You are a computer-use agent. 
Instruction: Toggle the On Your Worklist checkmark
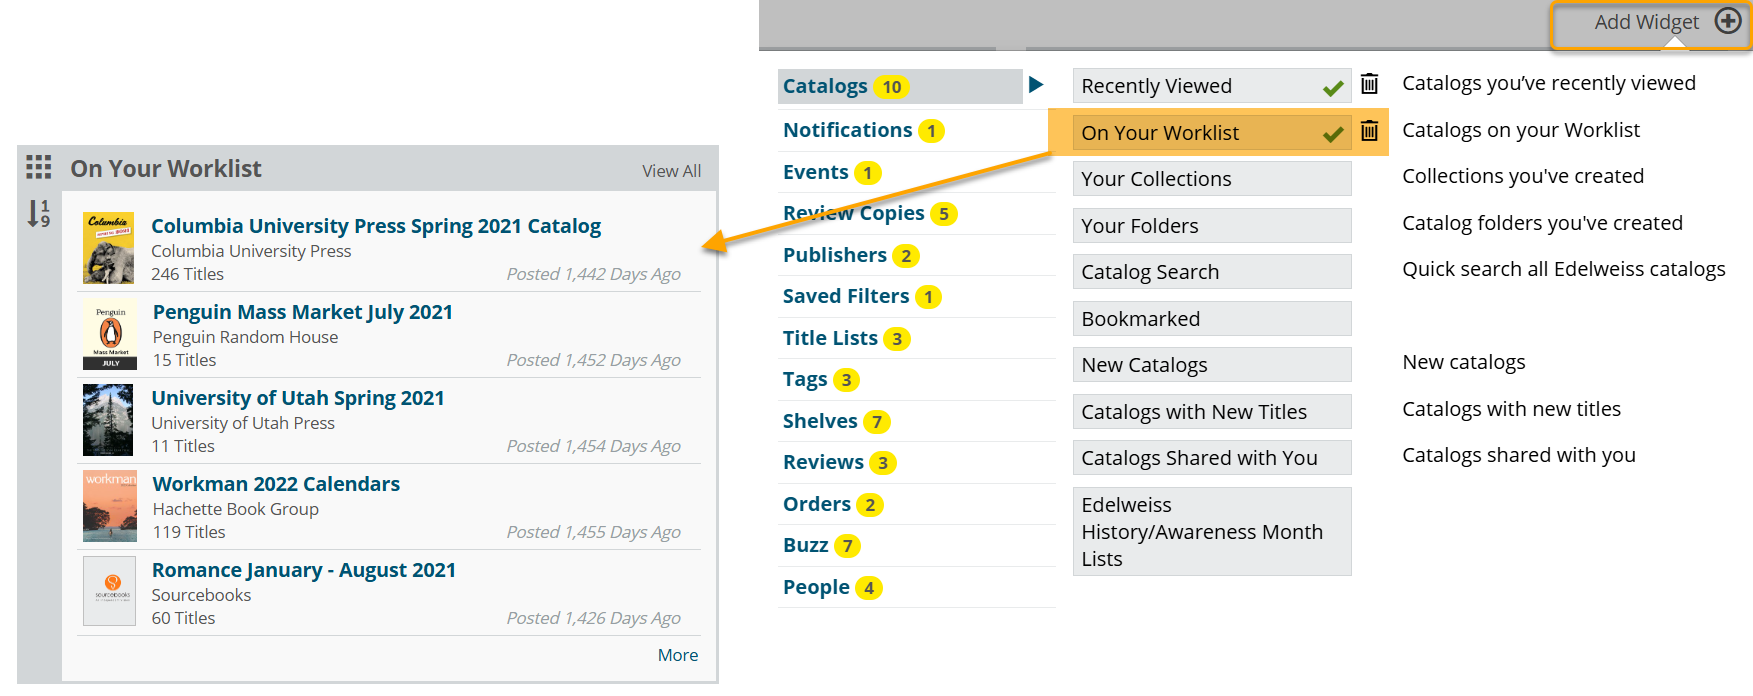coord(1332,134)
